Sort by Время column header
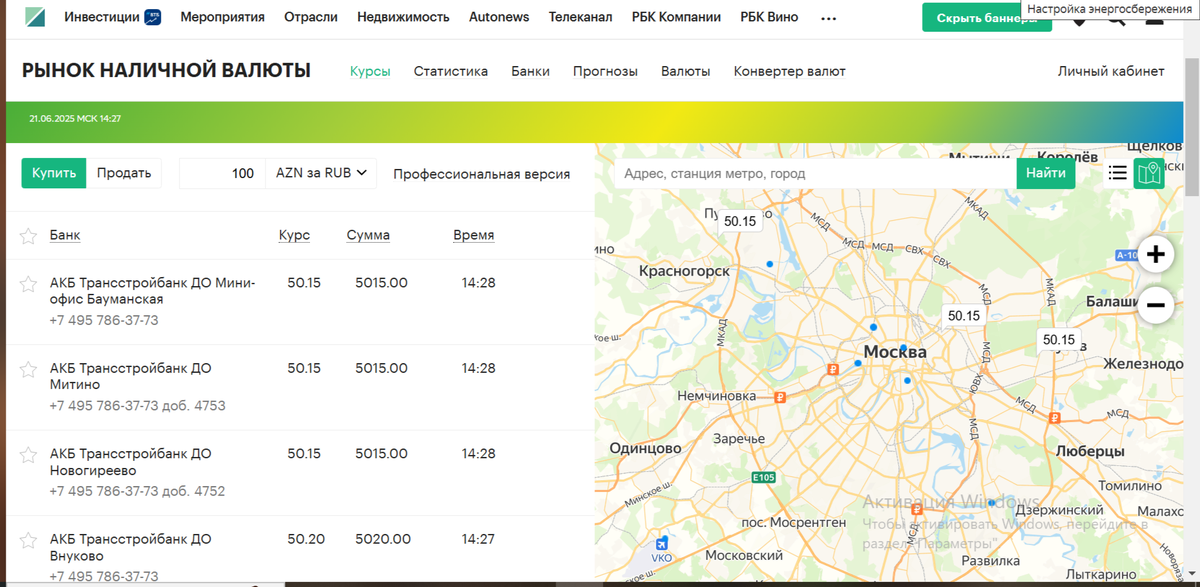The image size is (1200, 587). 473,235
